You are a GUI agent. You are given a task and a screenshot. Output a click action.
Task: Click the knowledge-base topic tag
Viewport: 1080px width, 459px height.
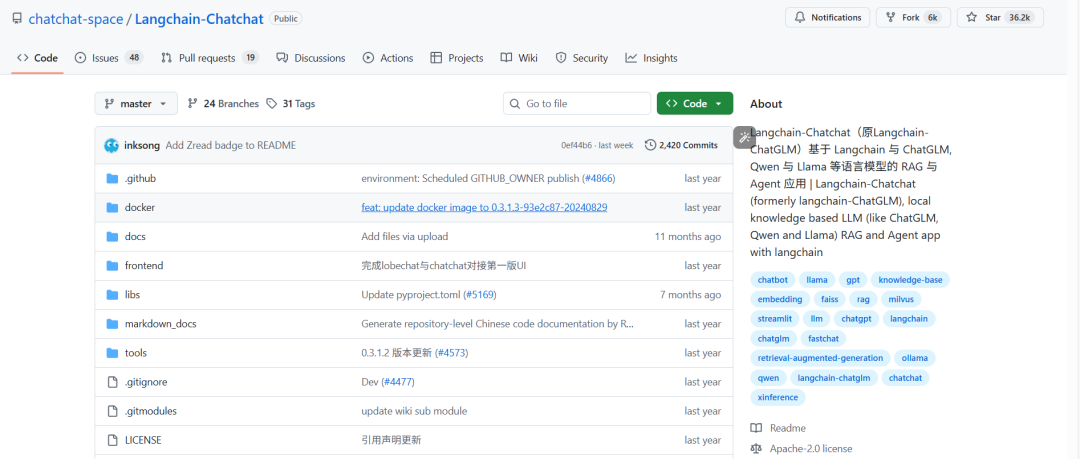point(911,280)
